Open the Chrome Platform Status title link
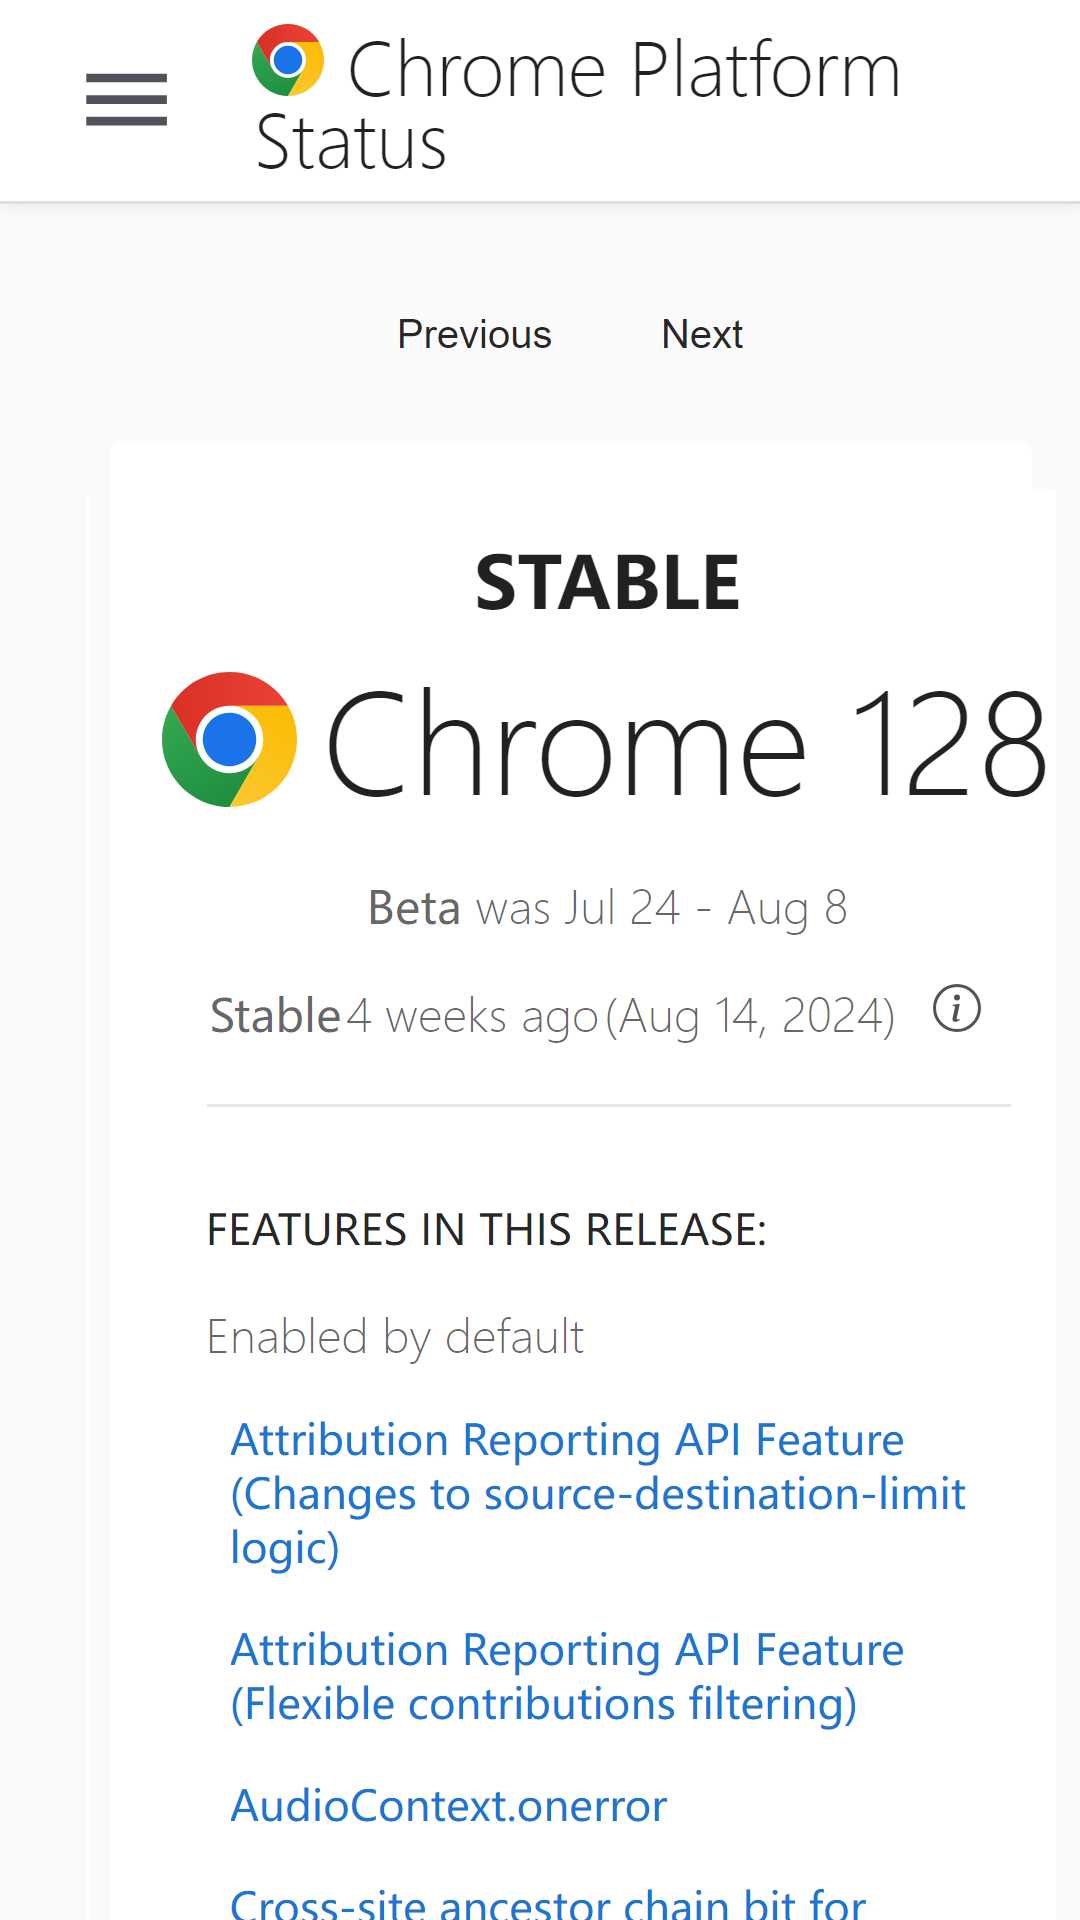The width and height of the screenshot is (1080, 1920). point(578,104)
